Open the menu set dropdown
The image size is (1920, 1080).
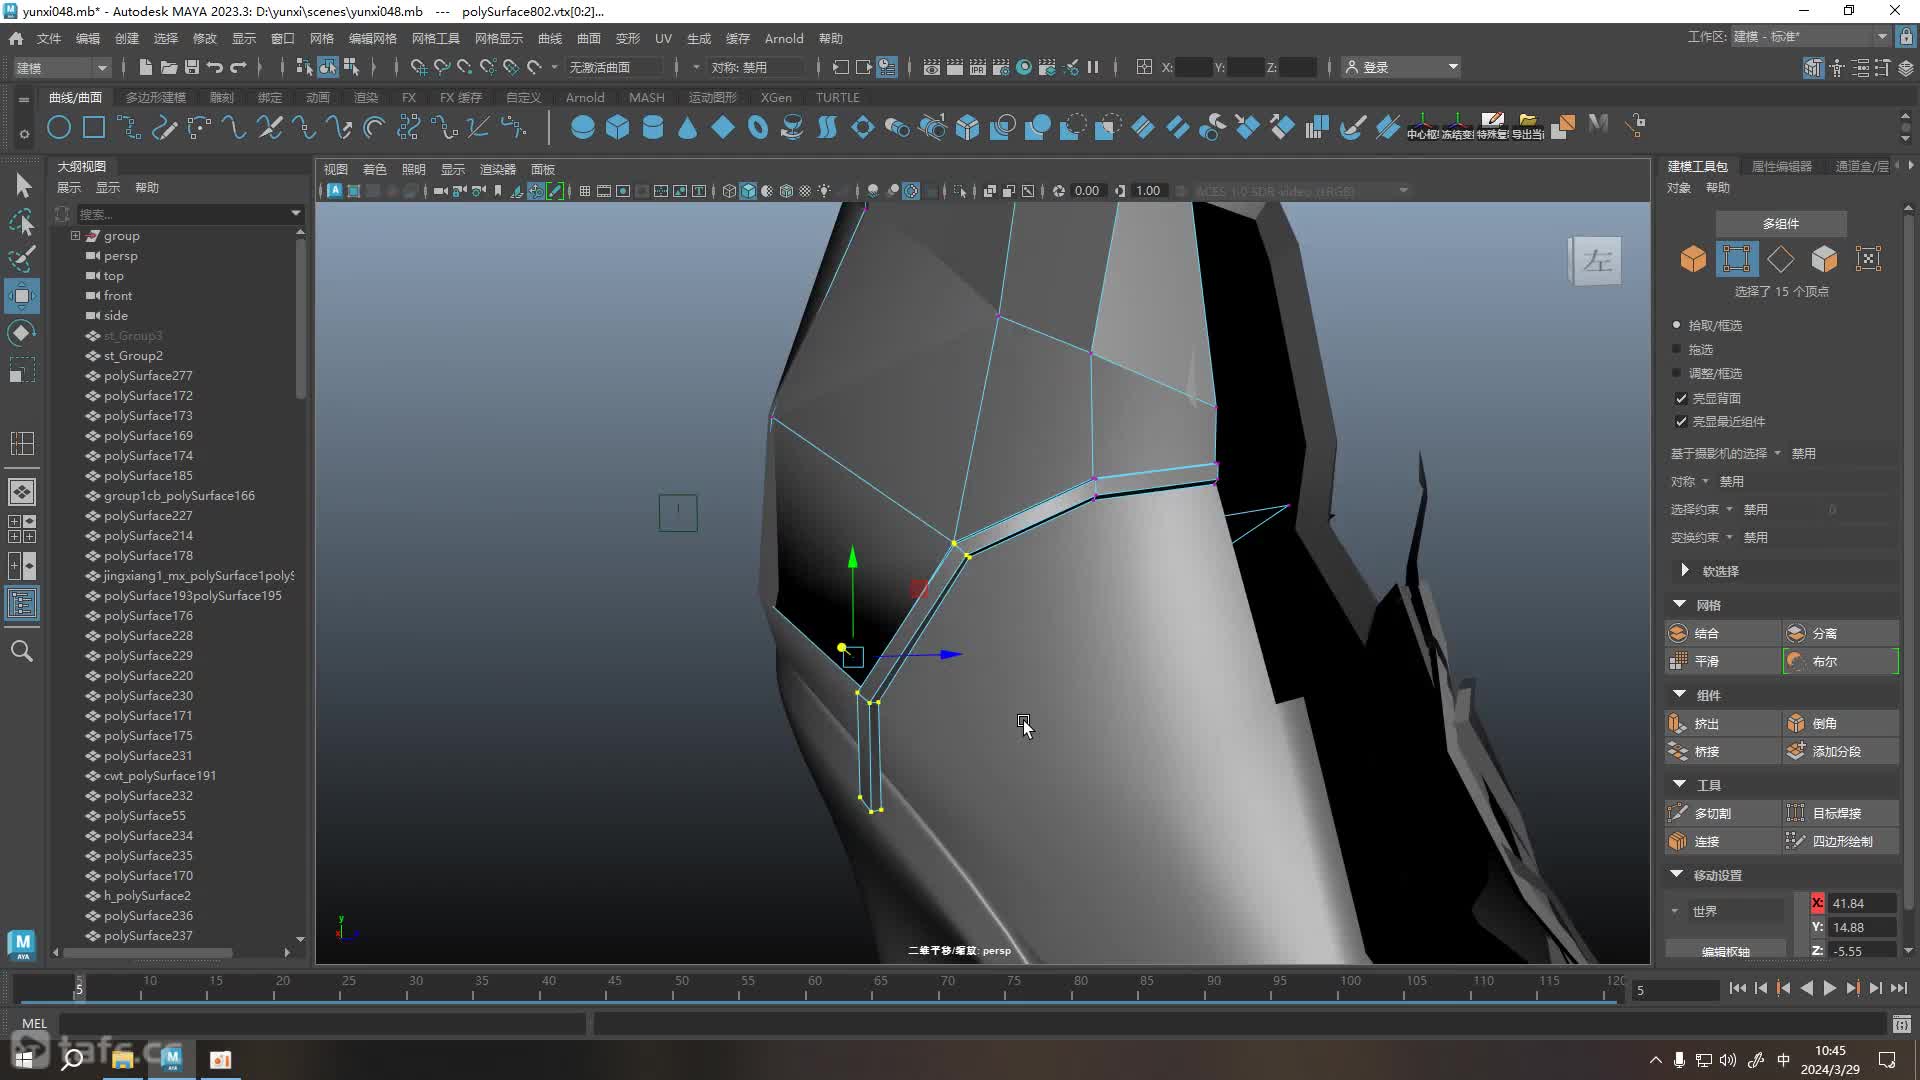pos(62,67)
